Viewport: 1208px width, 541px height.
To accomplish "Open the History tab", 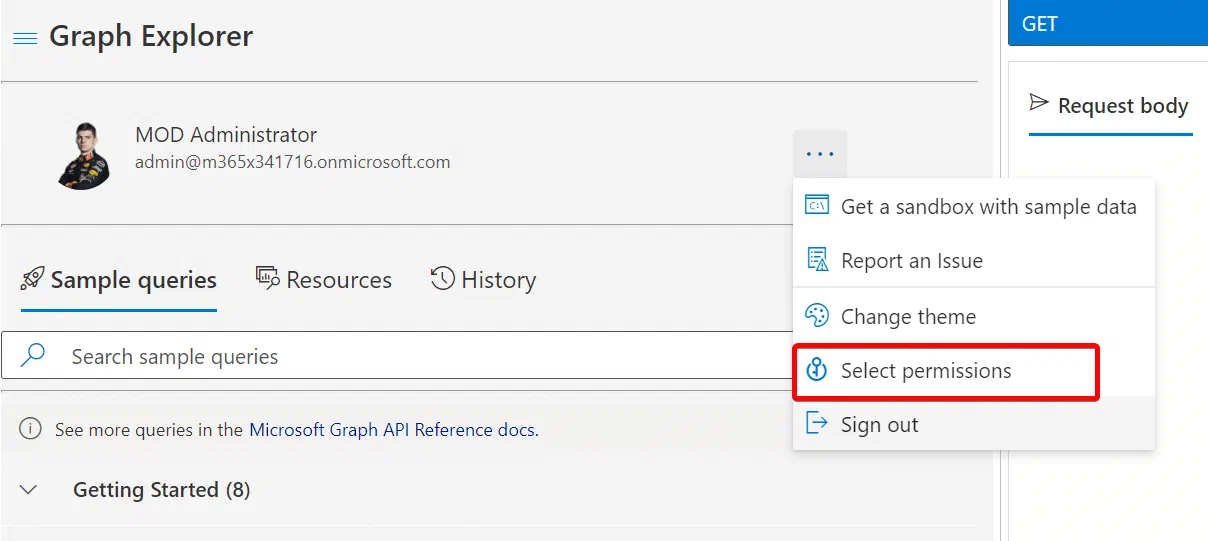I will 484,280.
